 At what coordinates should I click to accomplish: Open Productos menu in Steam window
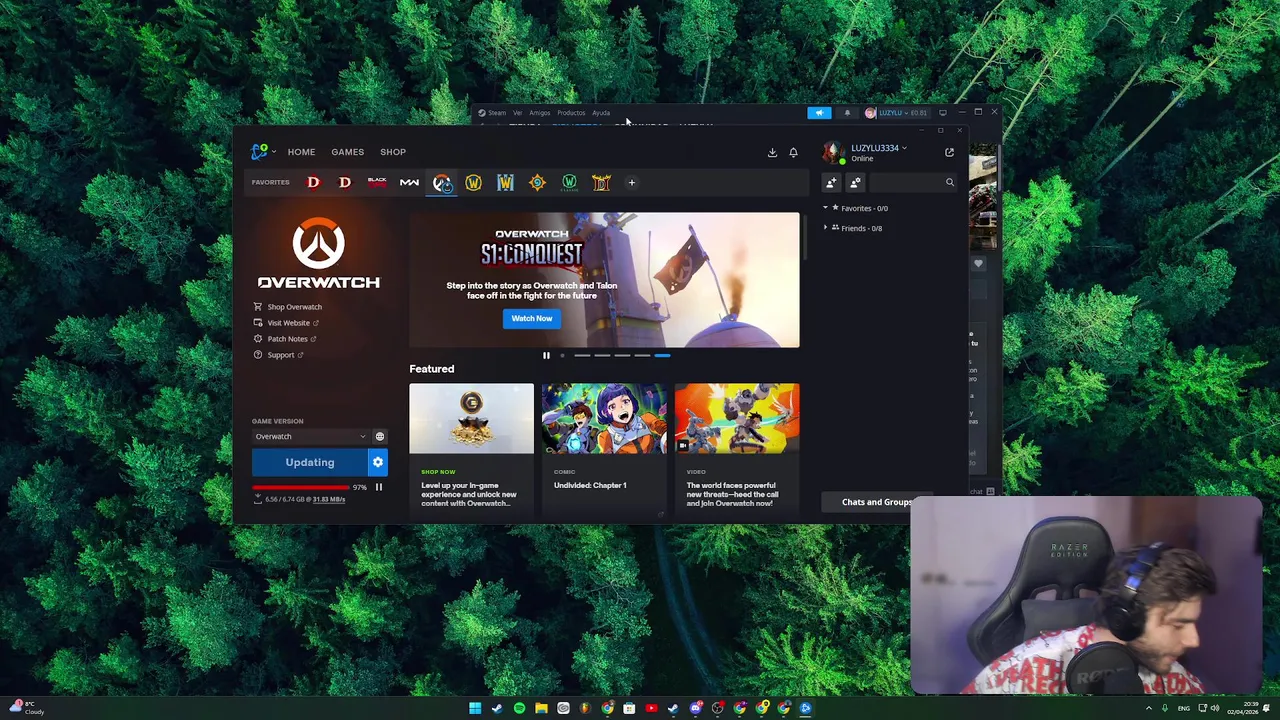[x=571, y=113]
